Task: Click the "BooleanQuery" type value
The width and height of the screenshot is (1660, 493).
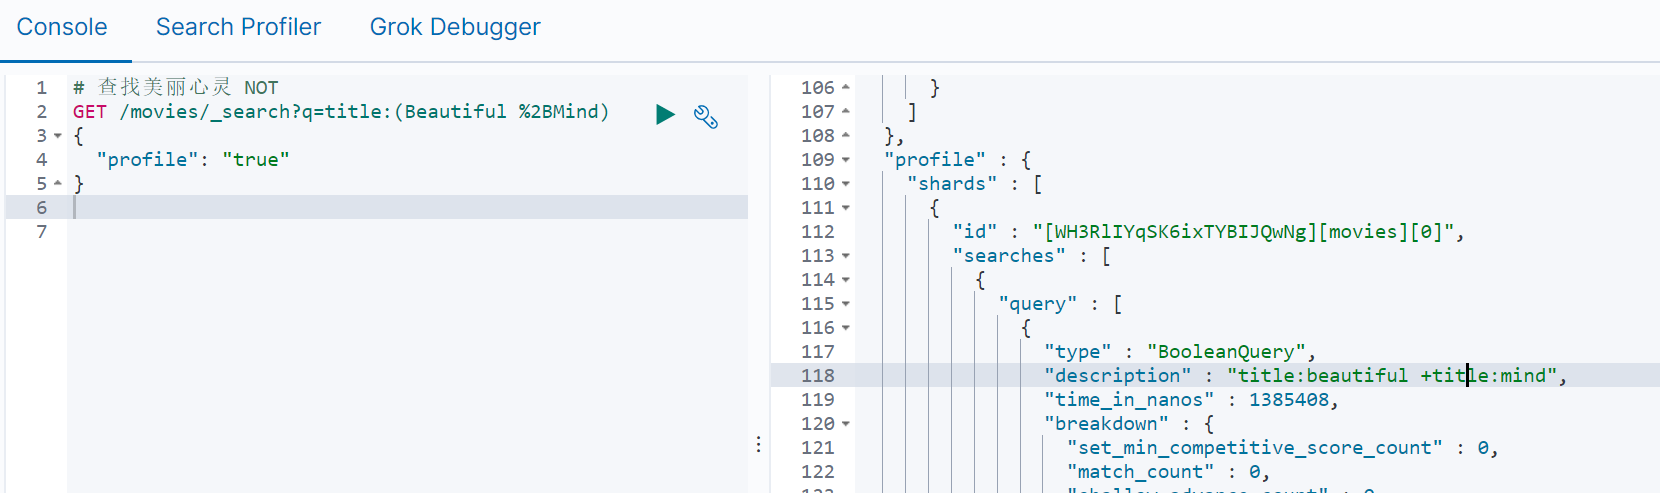Action: click(x=1227, y=352)
